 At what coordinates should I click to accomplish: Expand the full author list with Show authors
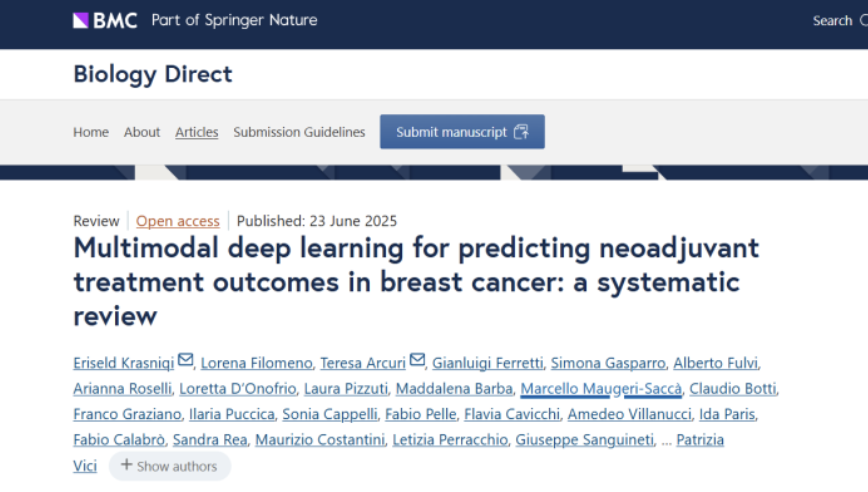pos(169,466)
